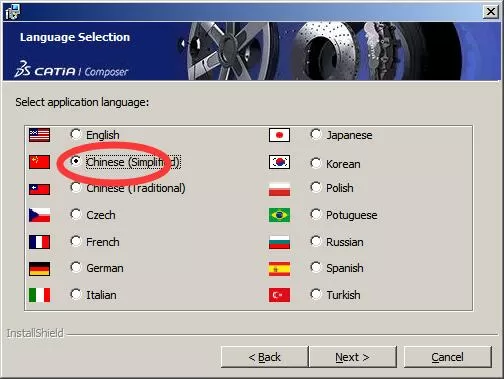Click the Turkish flag icon
Screen dimensions: 504x379
point(279,295)
